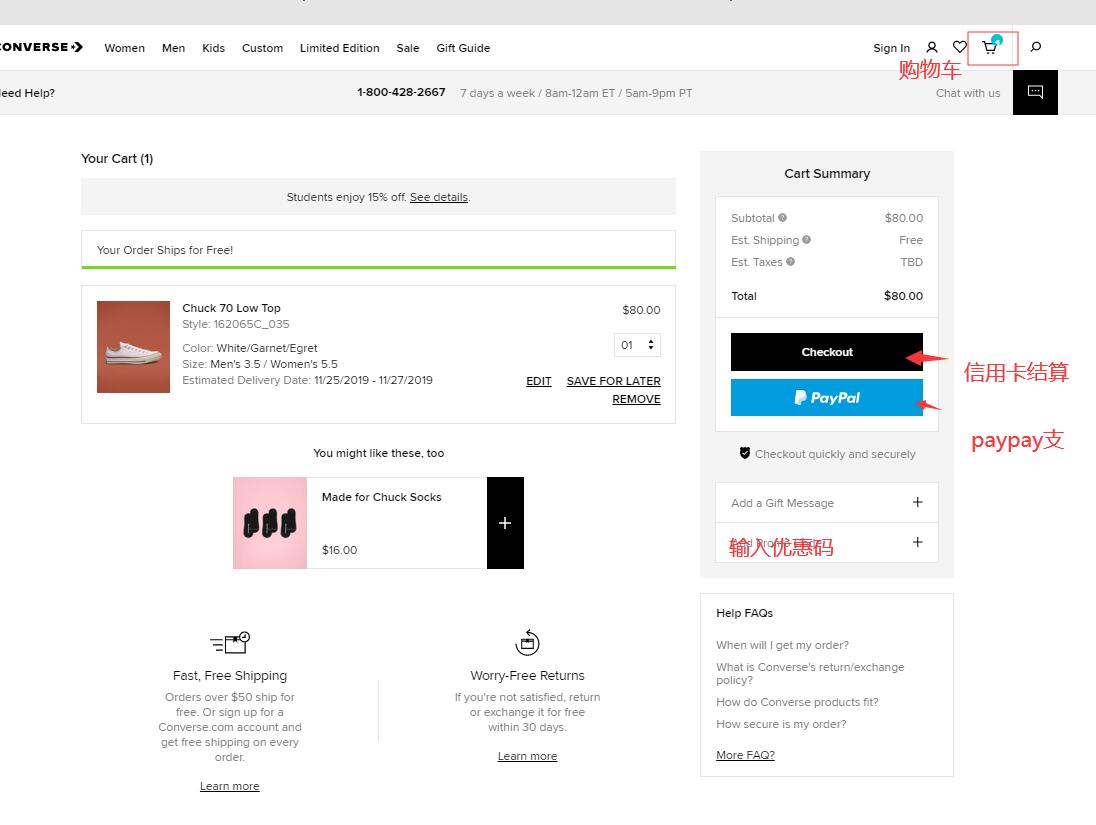
Task: Click the Est. Shipping info icon
Action: [807, 240]
